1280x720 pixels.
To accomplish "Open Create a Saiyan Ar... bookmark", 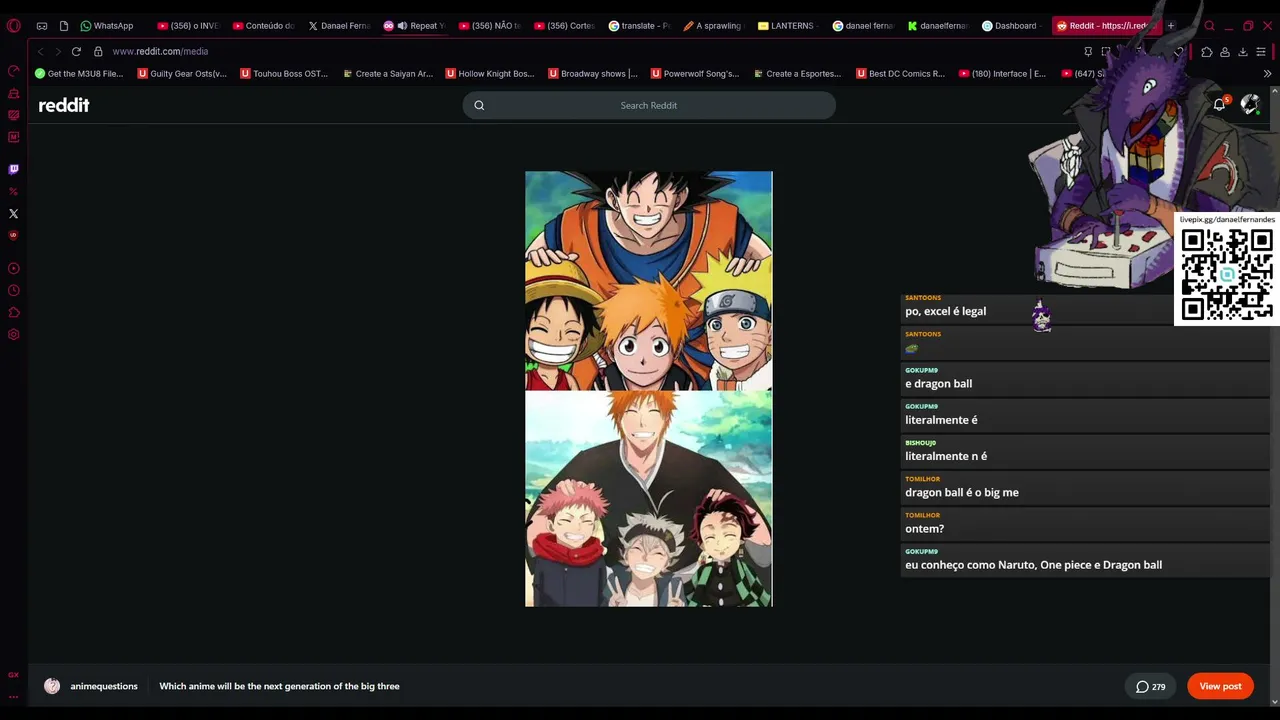I will click(x=387, y=73).
